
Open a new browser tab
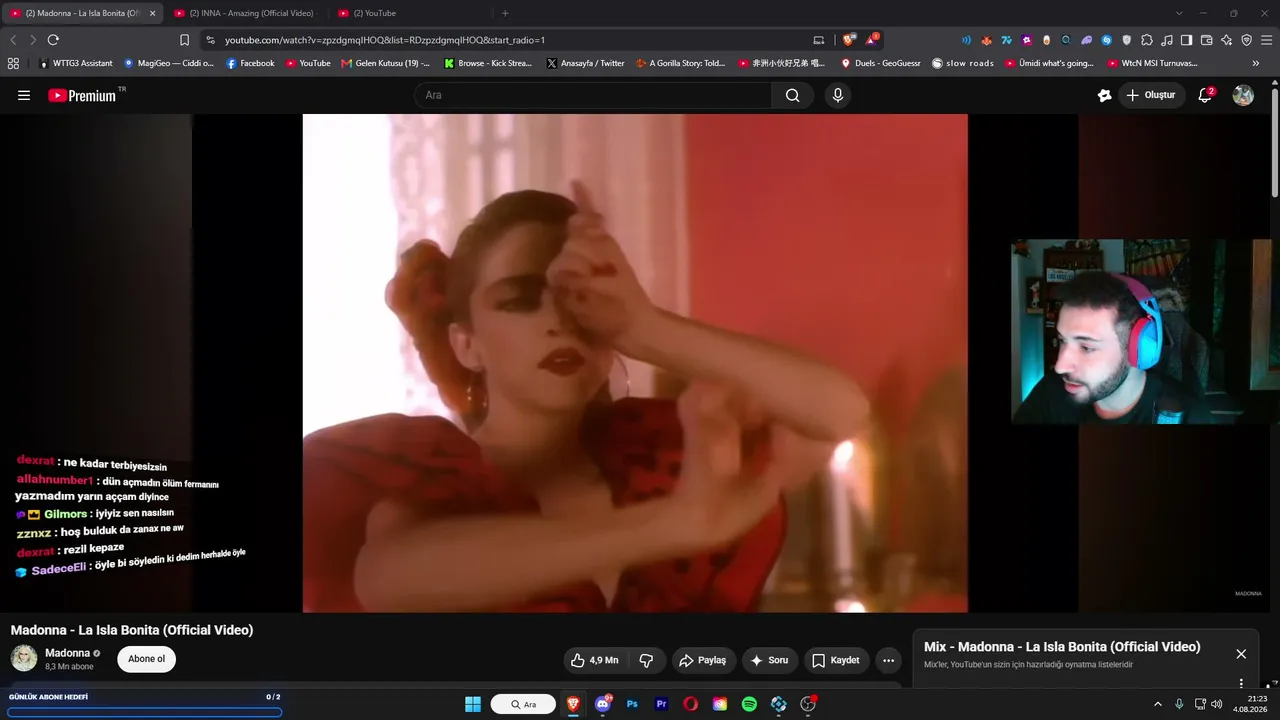point(505,13)
